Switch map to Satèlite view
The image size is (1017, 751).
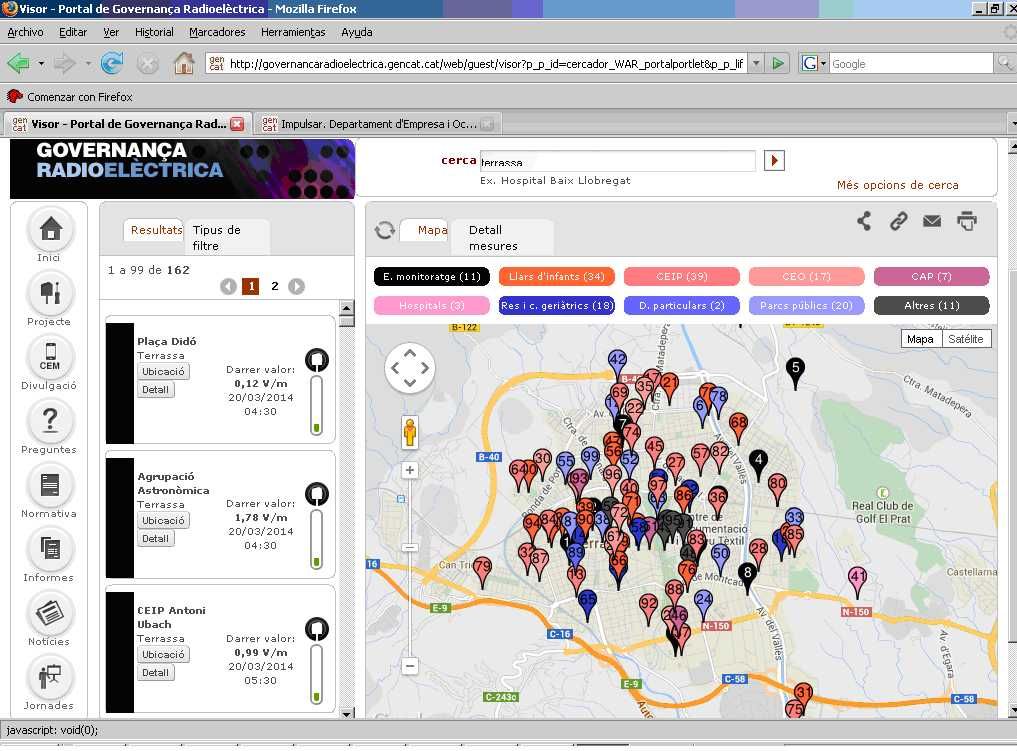966,339
